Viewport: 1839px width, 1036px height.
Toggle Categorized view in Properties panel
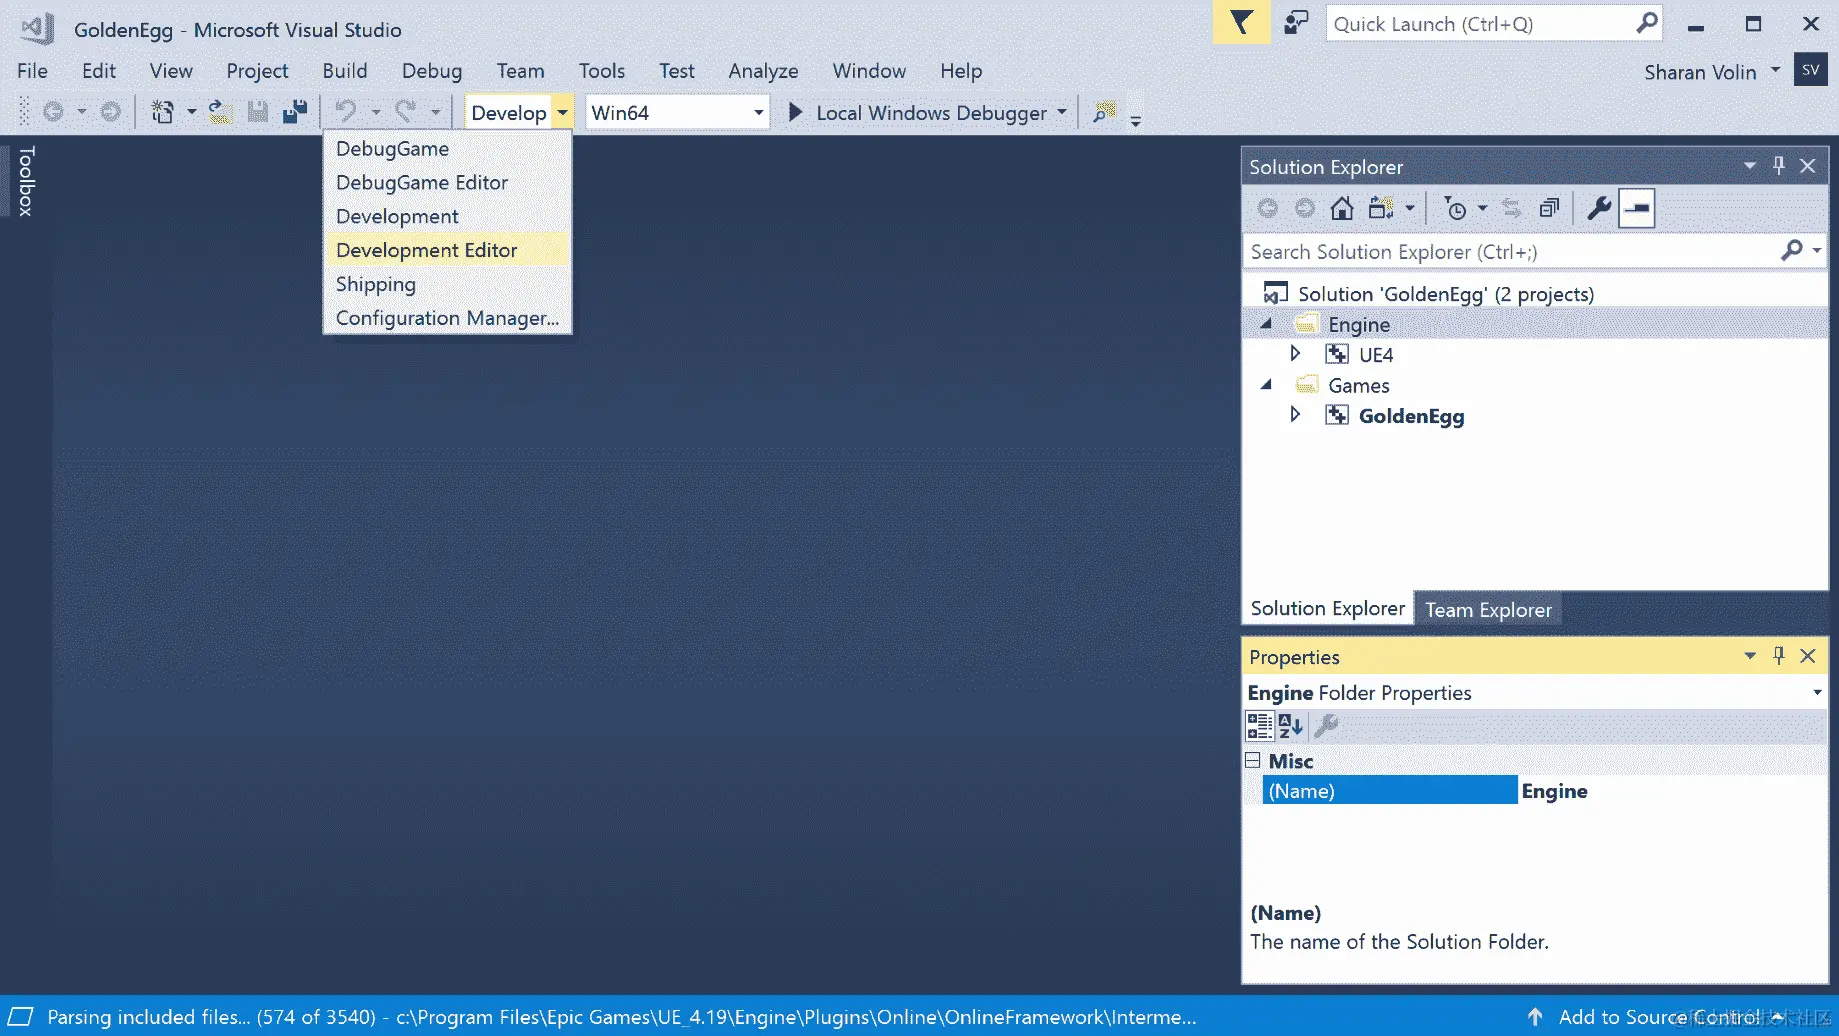coord(1260,726)
